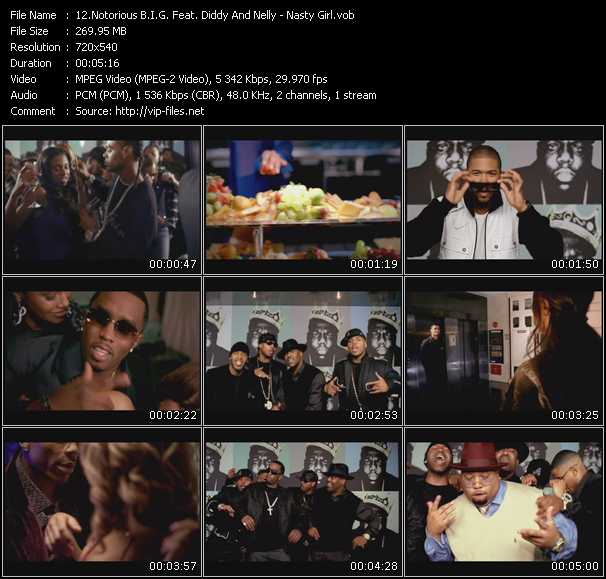Open the group shot thumbnail at 00:02:53

tap(303, 351)
